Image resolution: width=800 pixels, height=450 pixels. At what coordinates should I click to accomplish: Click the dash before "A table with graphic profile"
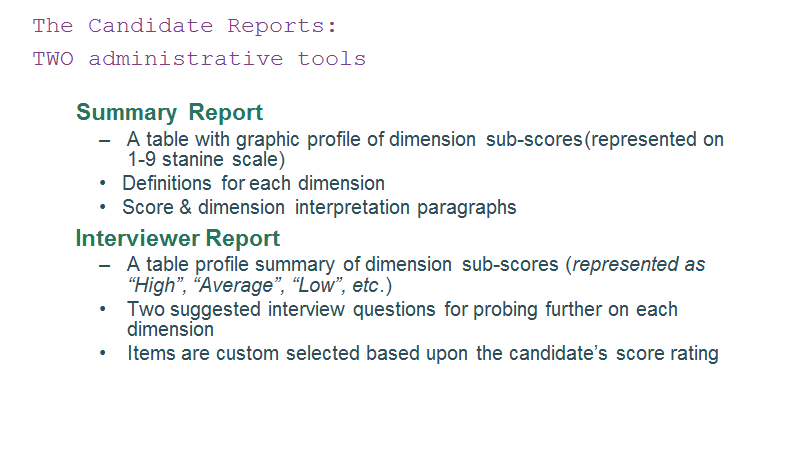(105, 140)
